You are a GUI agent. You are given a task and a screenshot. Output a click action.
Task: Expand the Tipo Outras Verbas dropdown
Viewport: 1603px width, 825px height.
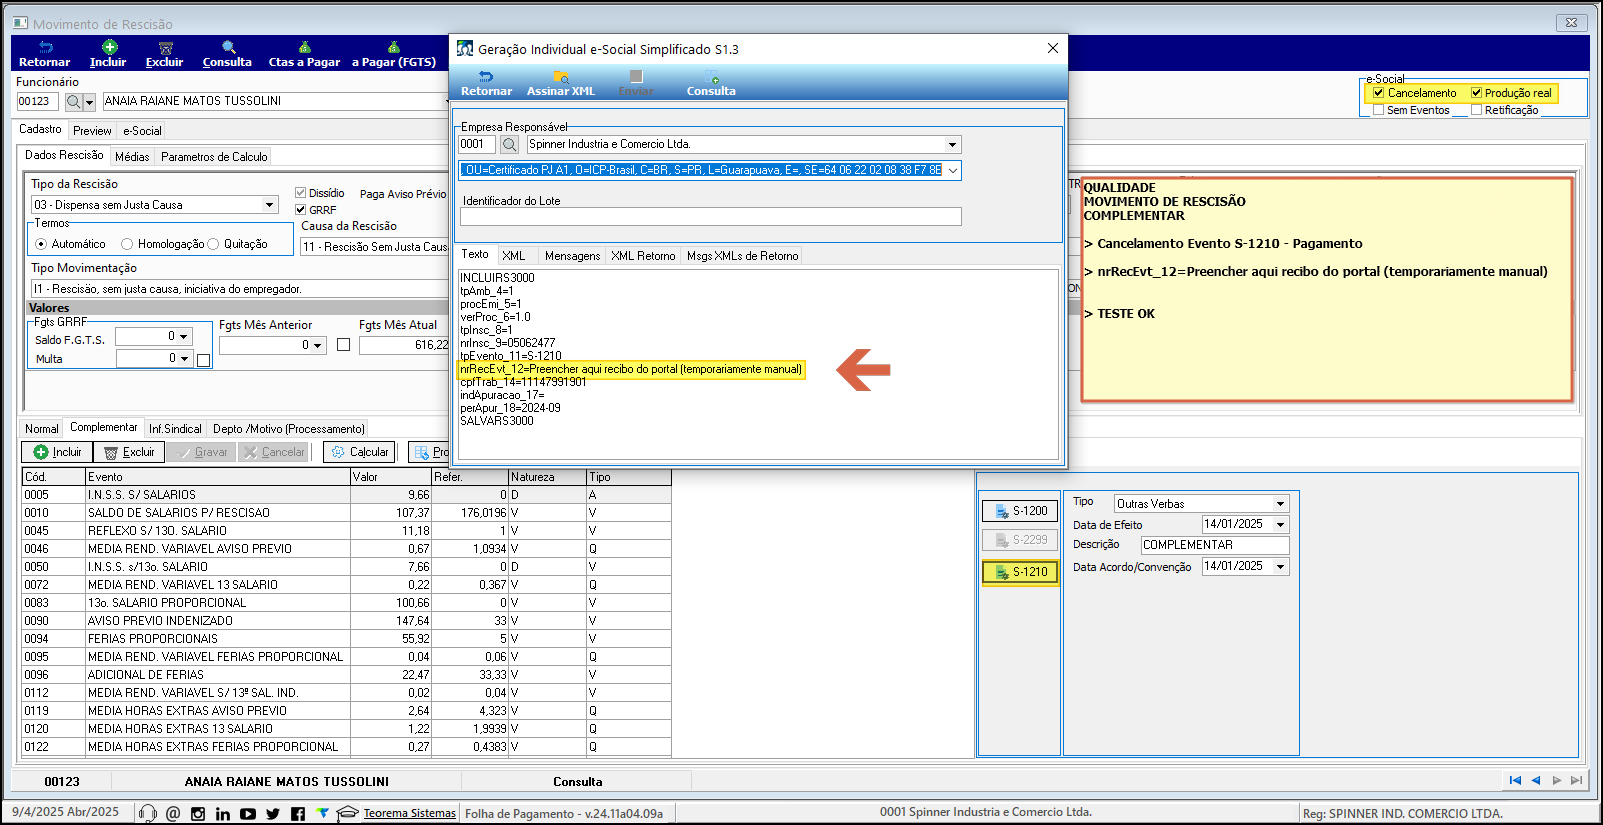[1280, 504]
